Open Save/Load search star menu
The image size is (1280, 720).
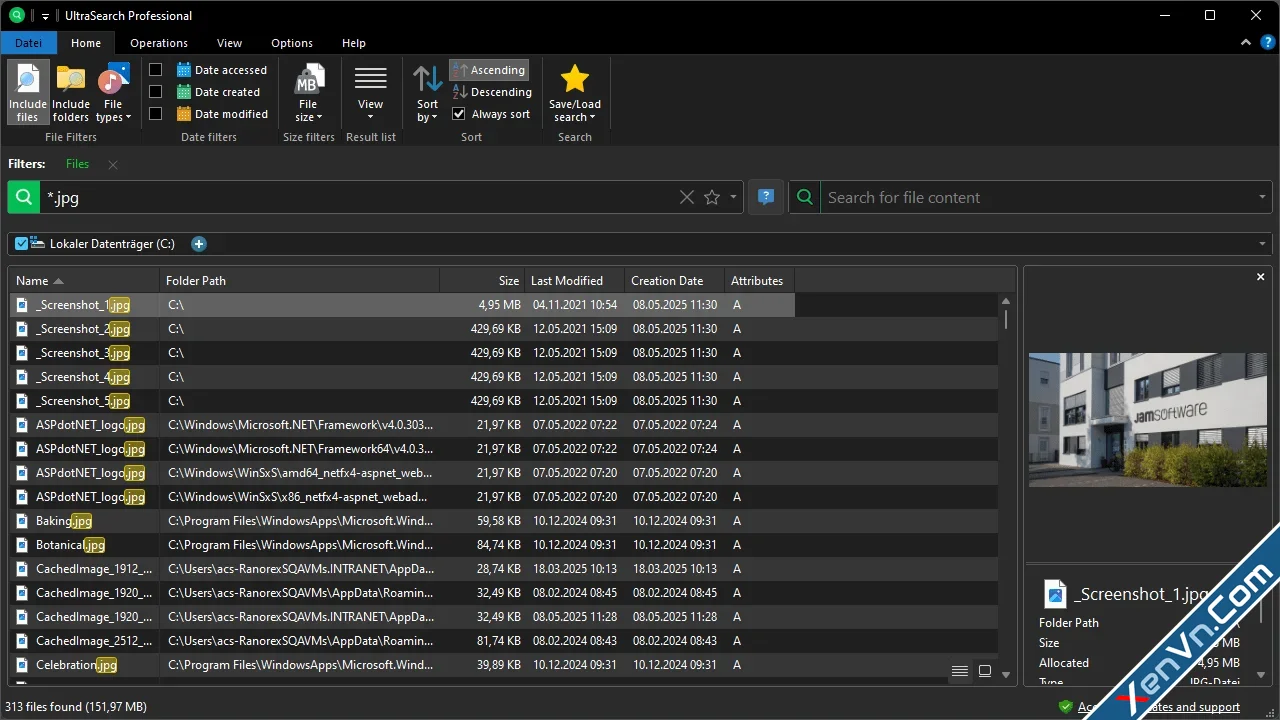tap(575, 92)
